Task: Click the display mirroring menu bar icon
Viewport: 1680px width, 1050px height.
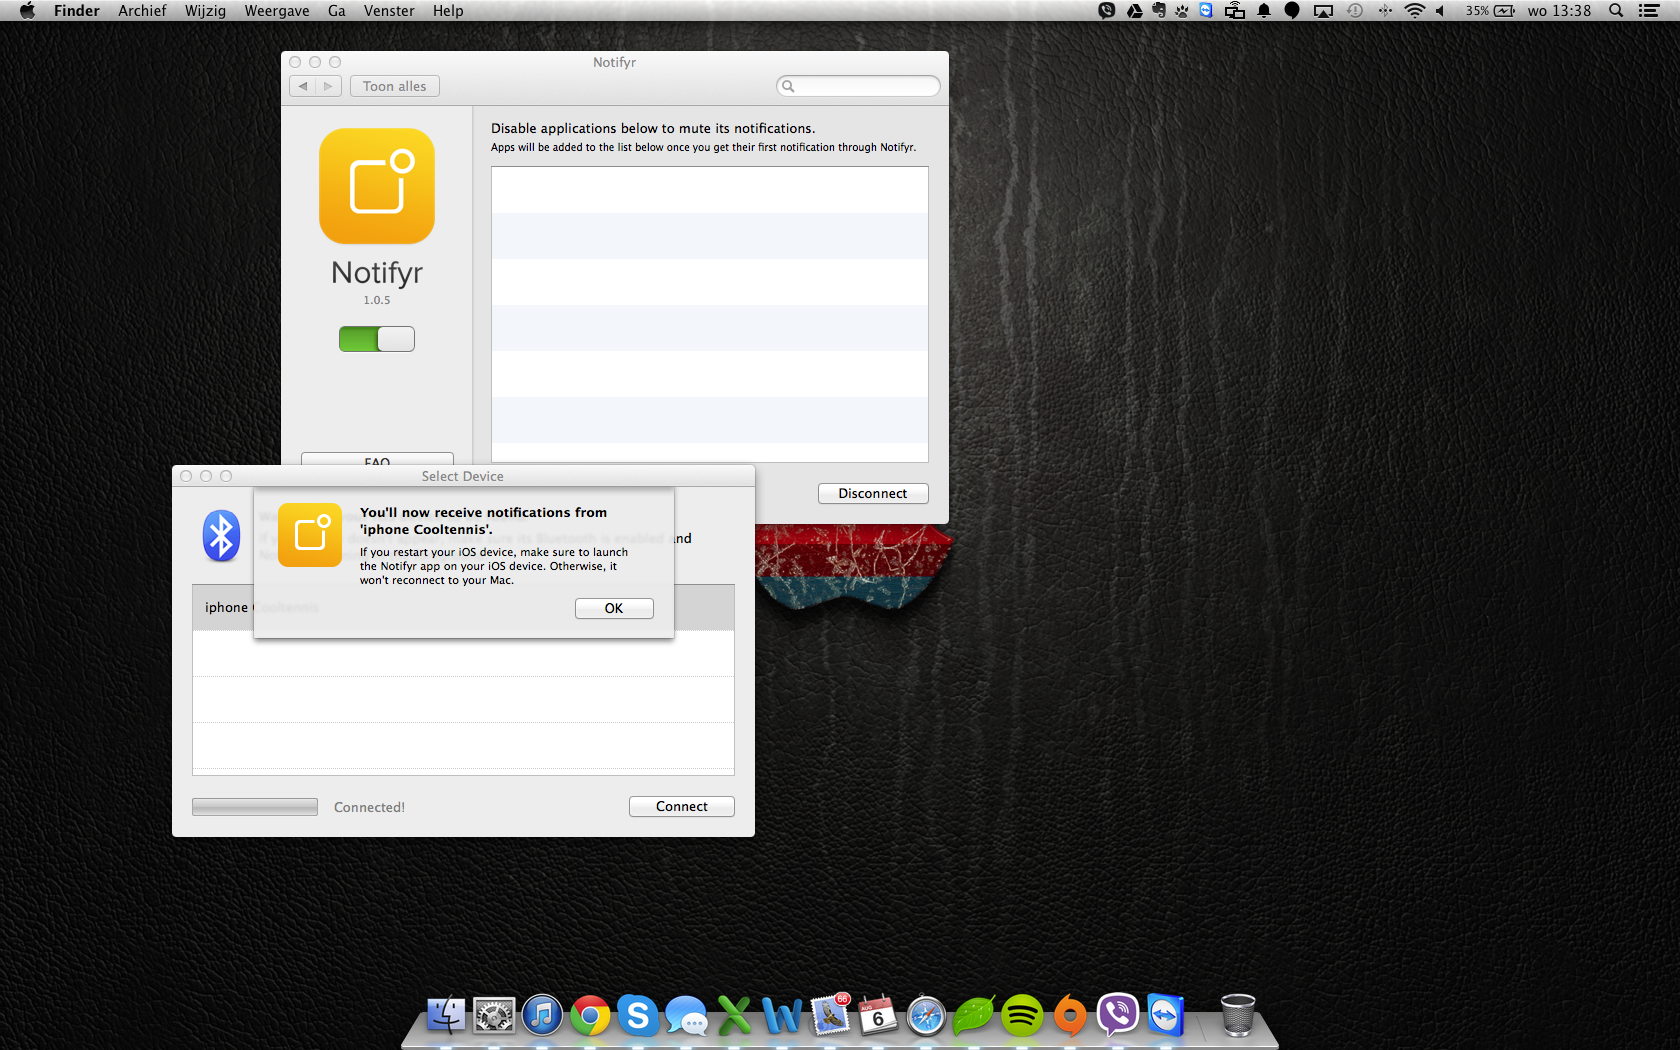Action: (1235, 11)
